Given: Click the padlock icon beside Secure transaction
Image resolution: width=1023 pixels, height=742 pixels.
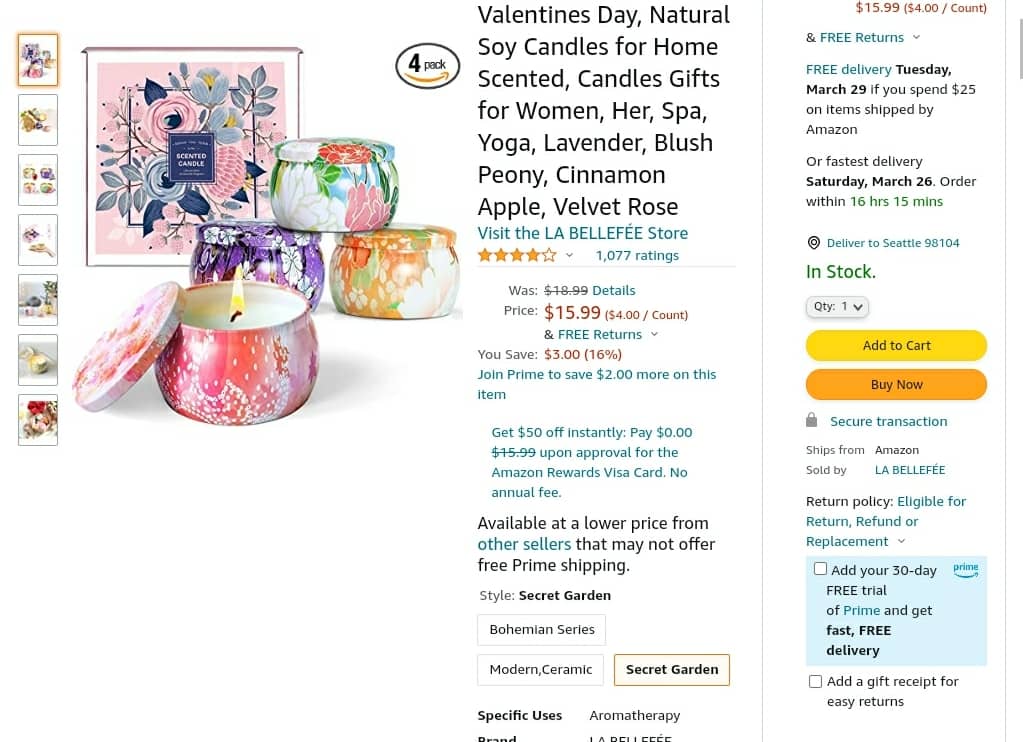Looking at the screenshot, I should [812, 420].
